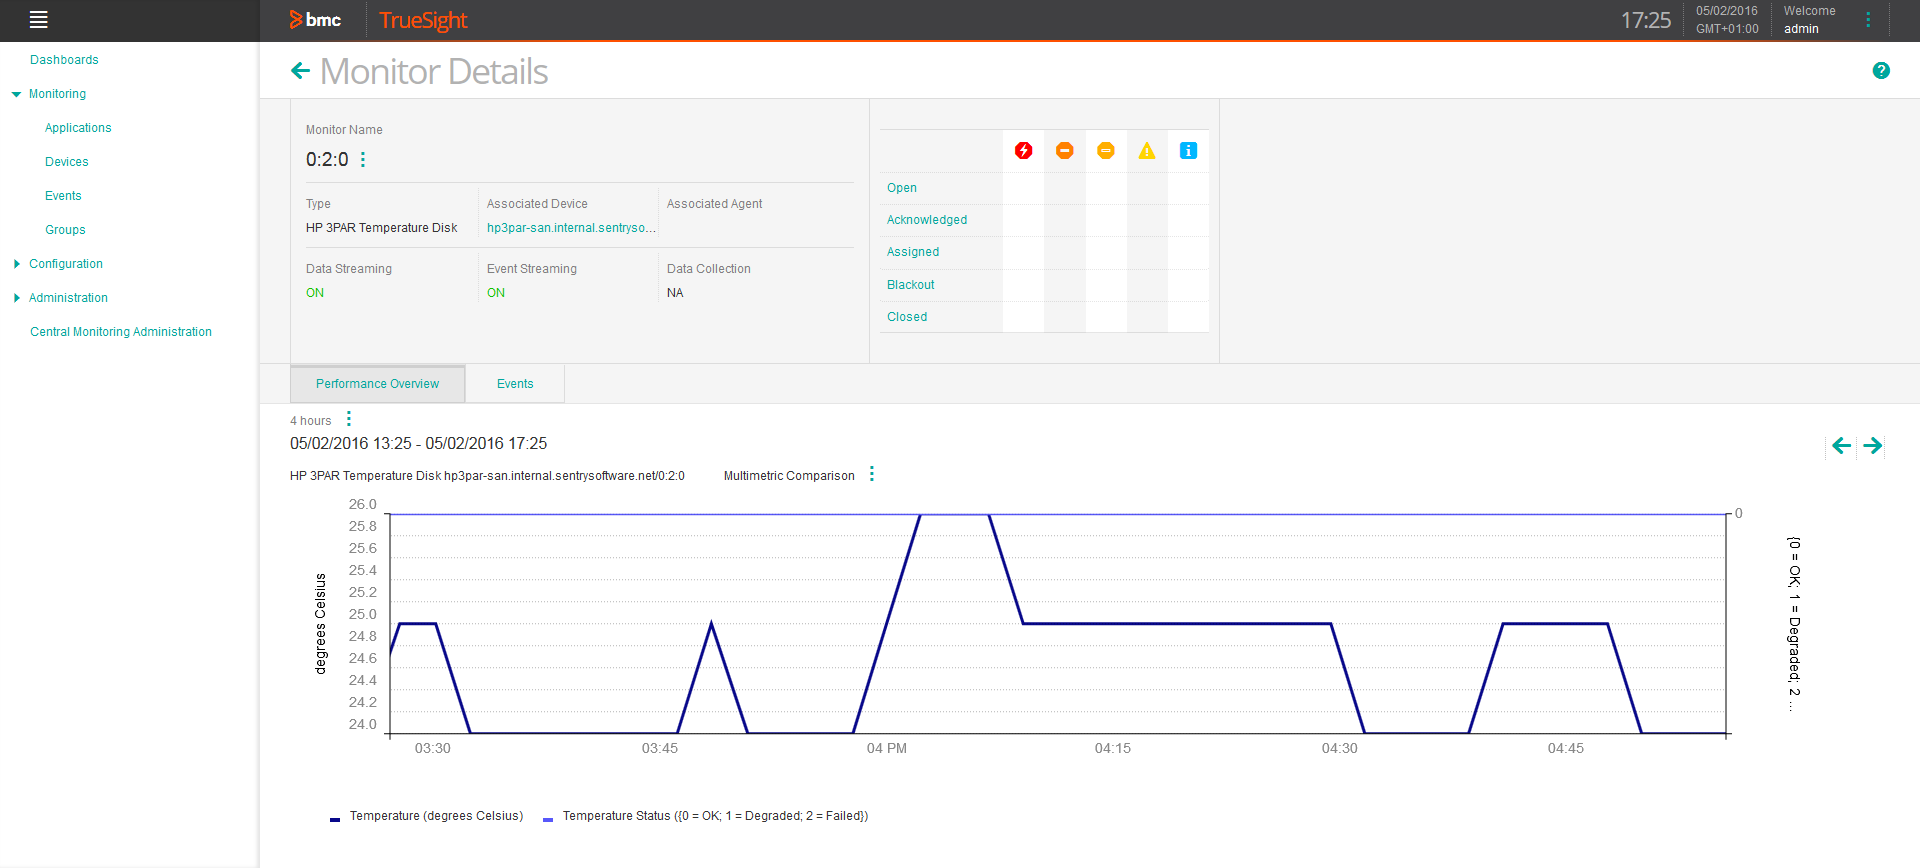Viewport: 1920px width, 868px height.
Task: Open the Multimetric Comparison options menu
Action: 872,474
